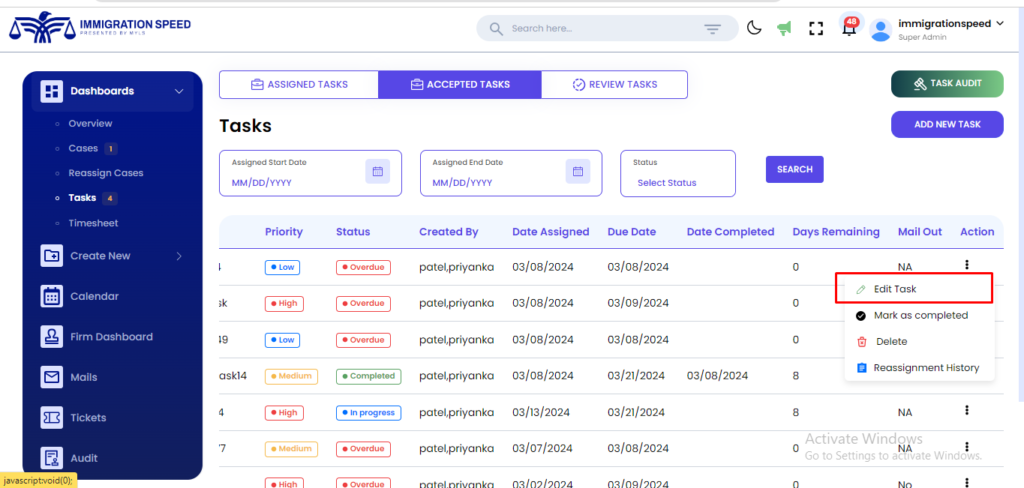
Task: Click the Task Audit button
Action: click(947, 84)
